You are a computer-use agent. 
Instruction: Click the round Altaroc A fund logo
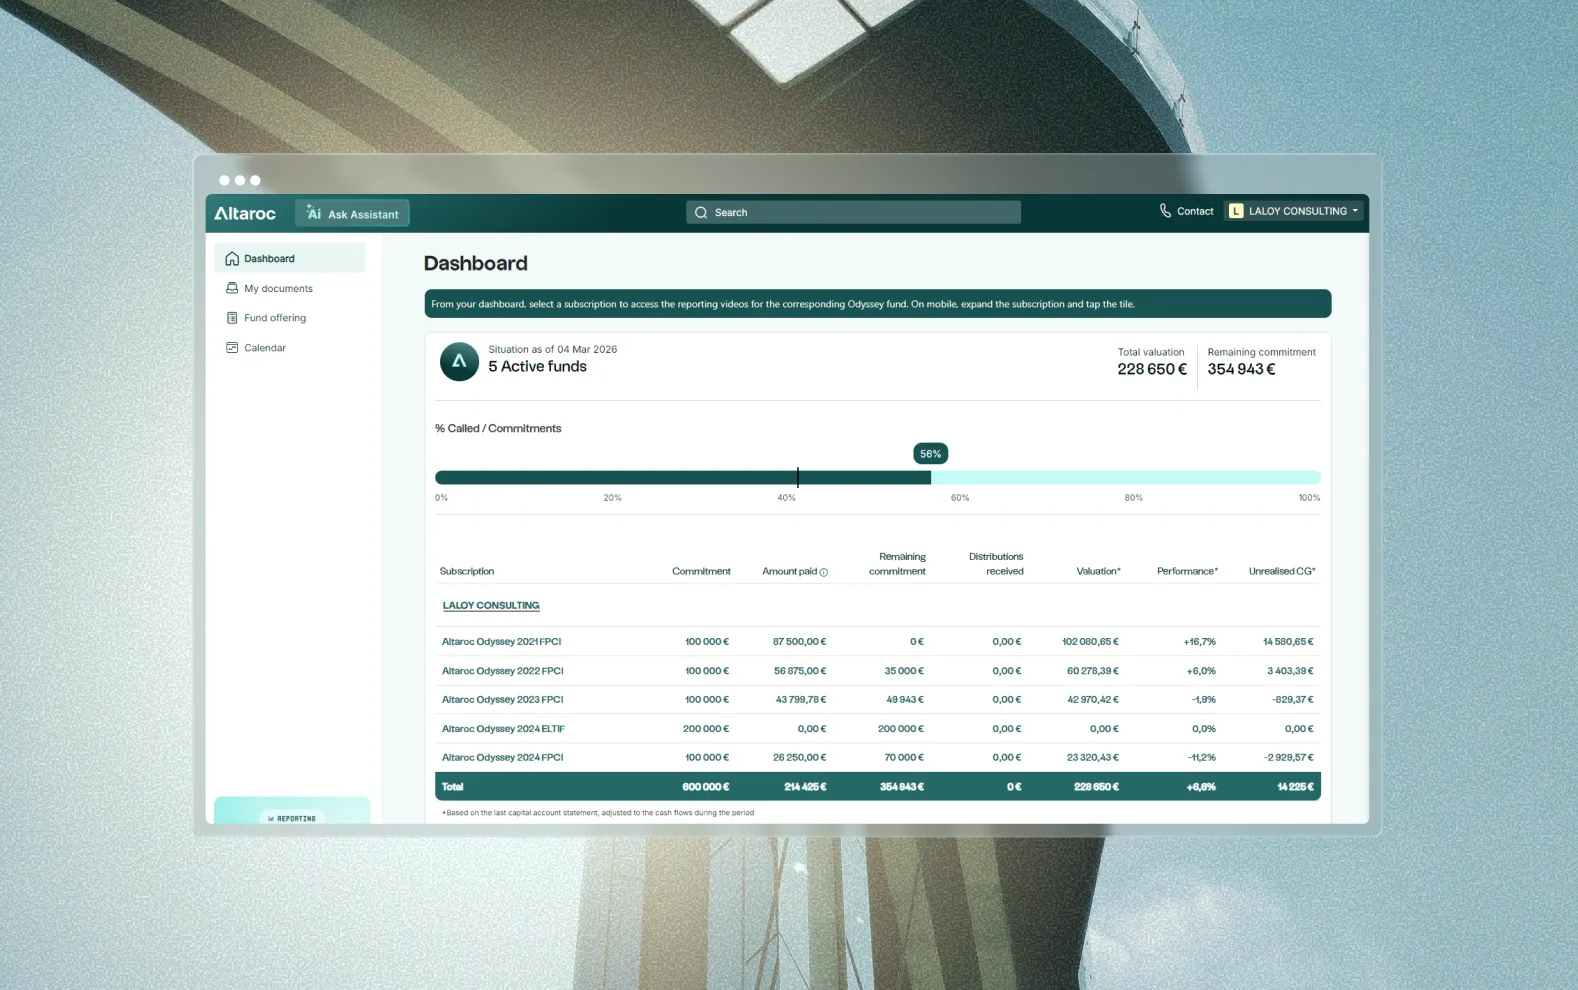point(459,361)
